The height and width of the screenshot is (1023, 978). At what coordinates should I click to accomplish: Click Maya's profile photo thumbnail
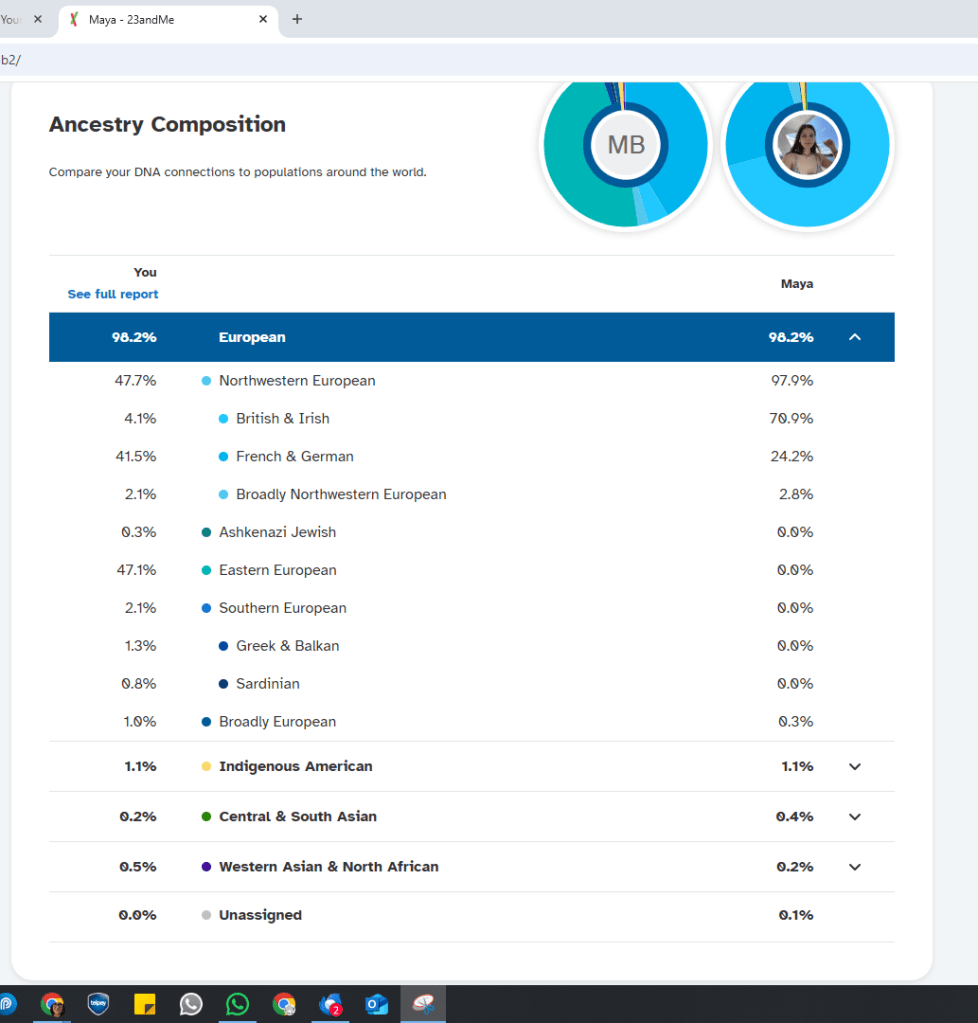pyautogui.click(x=808, y=145)
